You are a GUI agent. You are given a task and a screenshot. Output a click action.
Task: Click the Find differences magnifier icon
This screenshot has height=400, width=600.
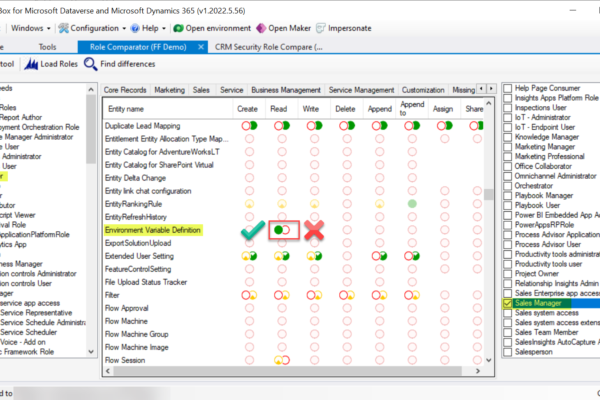[91, 65]
